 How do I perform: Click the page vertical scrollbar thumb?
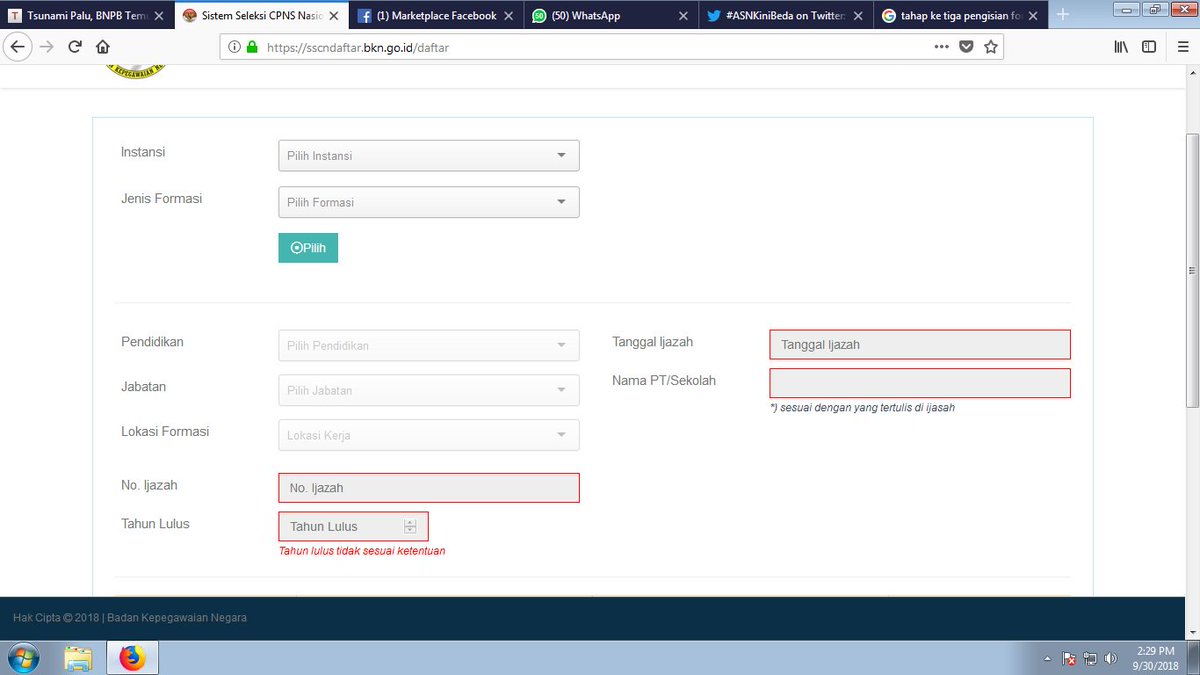(x=1191, y=270)
